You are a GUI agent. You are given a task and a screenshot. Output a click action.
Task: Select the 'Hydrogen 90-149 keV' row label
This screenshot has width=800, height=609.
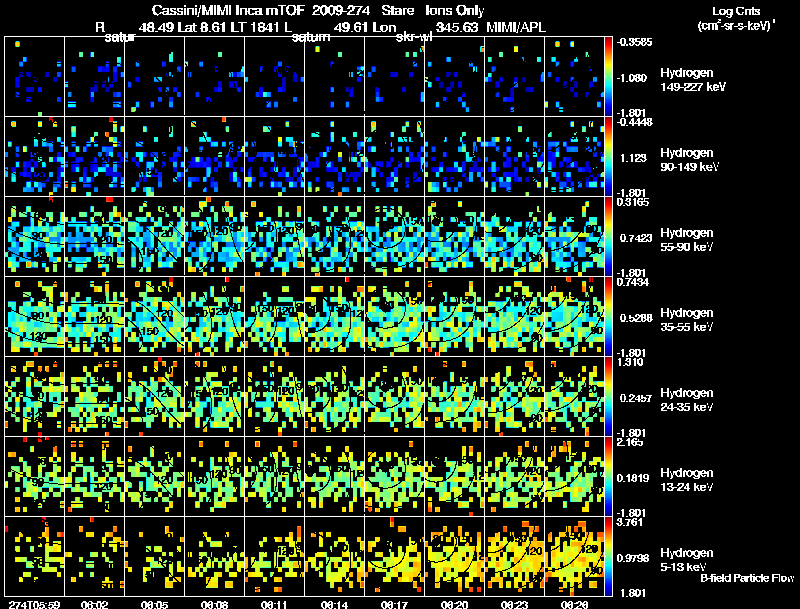coord(689,160)
